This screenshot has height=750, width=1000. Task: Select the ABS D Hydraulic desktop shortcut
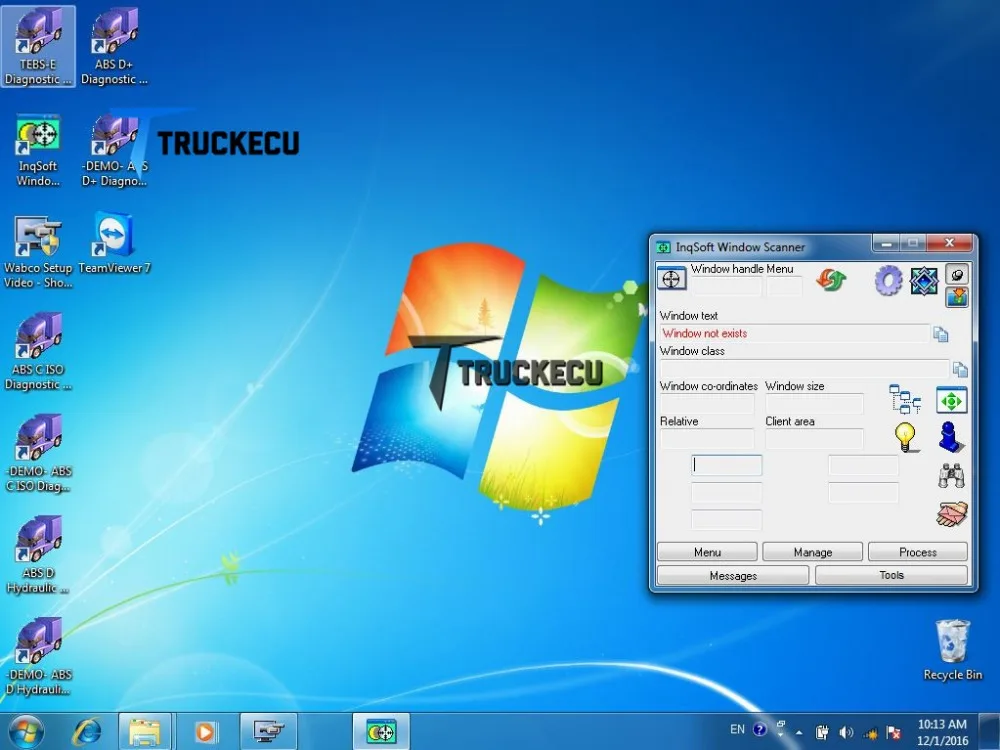pos(38,555)
